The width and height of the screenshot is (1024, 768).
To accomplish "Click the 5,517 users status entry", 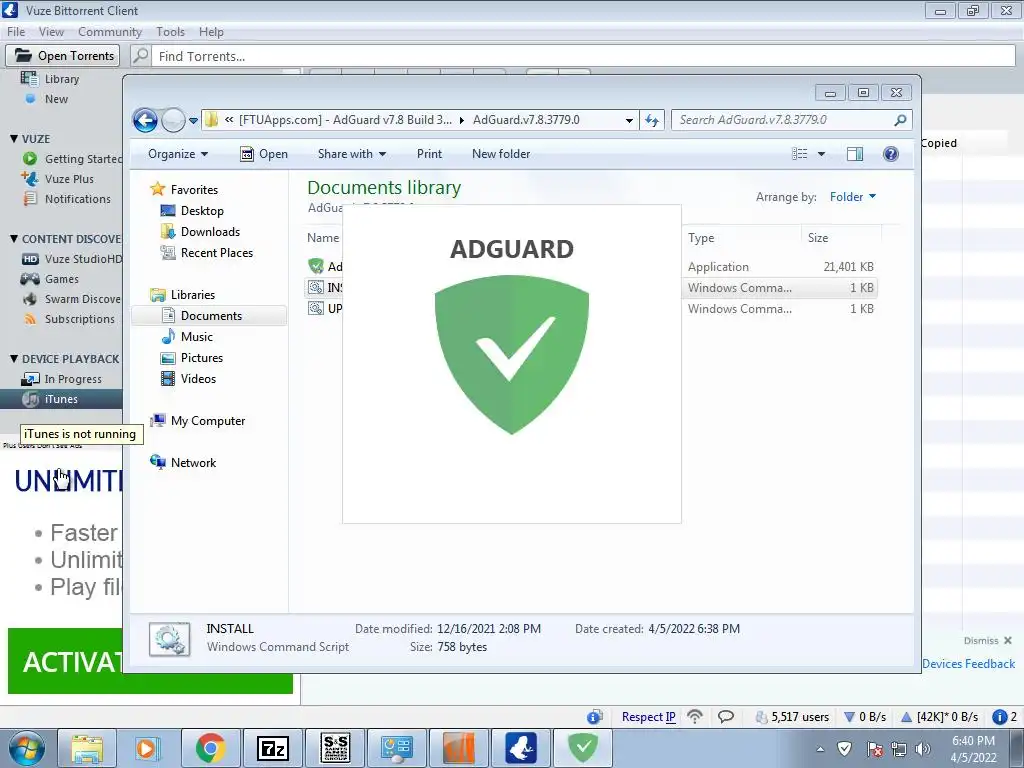I will [792, 717].
